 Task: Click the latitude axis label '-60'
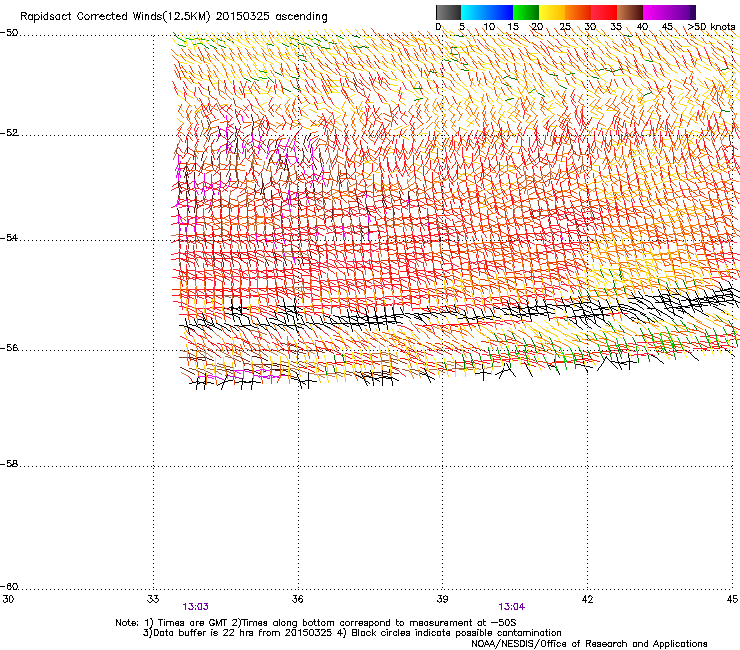pyautogui.click(x=9, y=587)
